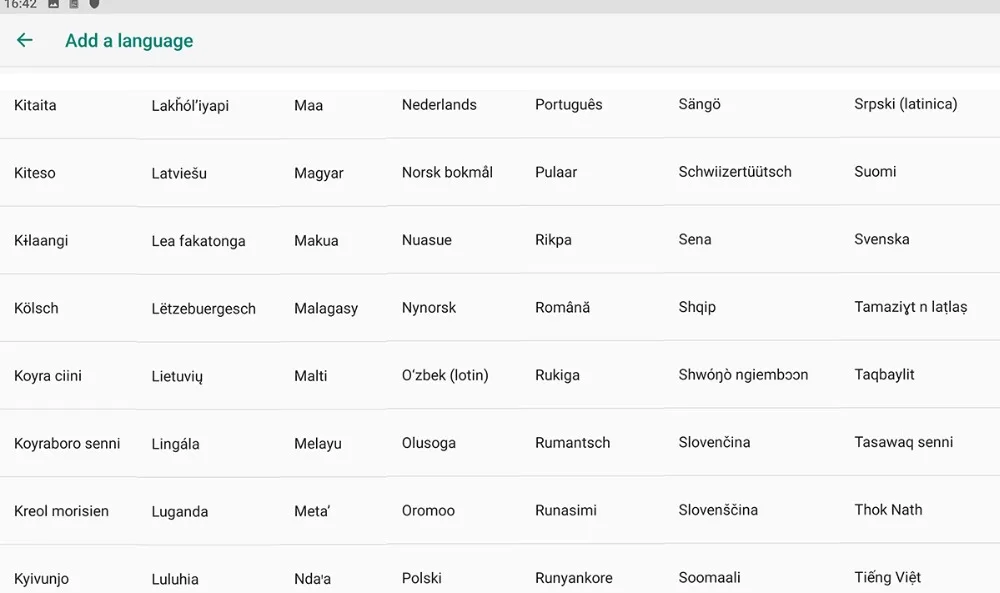Select Melayu language
This screenshot has width=1000, height=593.
(318, 444)
